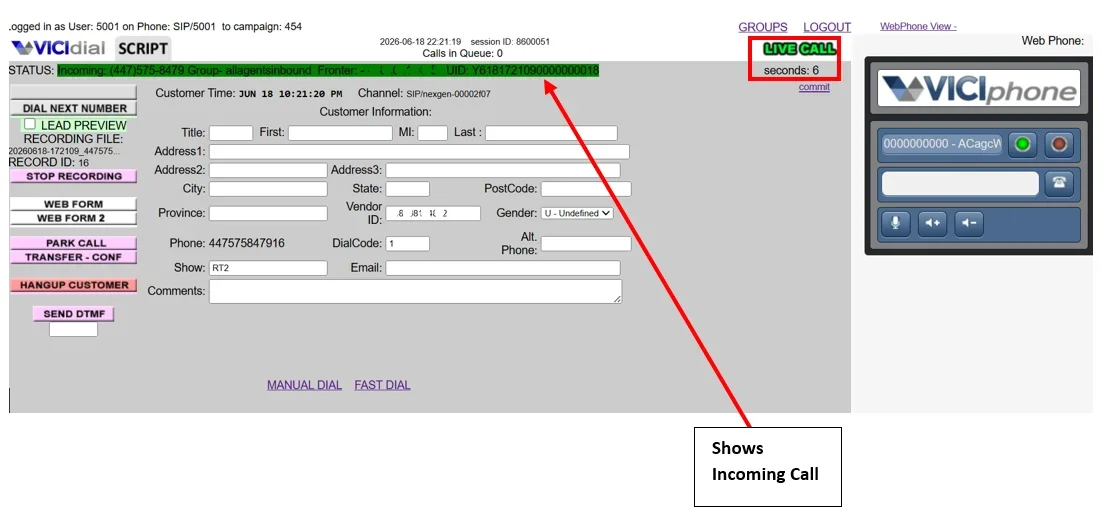Click the 'RECORD ID: 16' text
Screen dimensions: 1111x517
coord(49,162)
